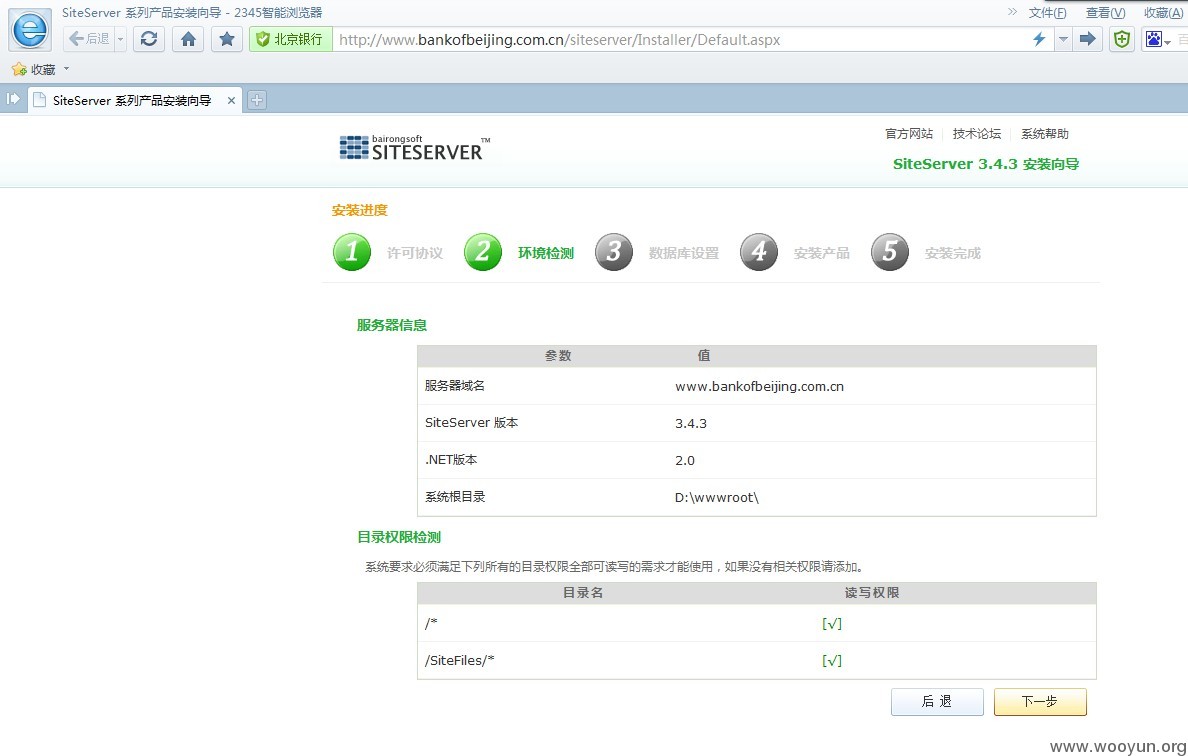Open the green shield security icon

(1122, 39)
